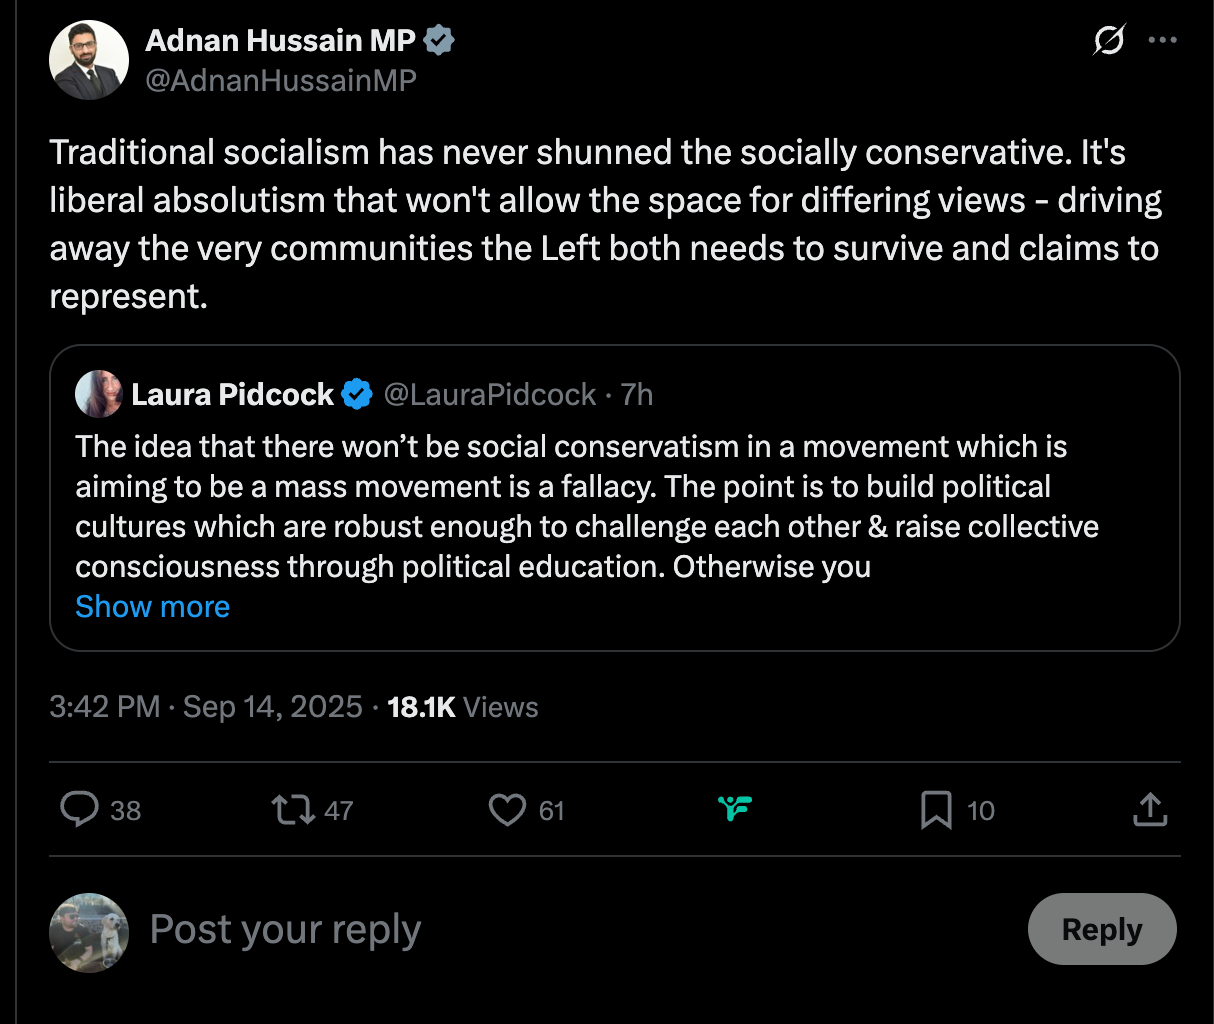Click the green extension icon in action bar

[x=735, y=808]
